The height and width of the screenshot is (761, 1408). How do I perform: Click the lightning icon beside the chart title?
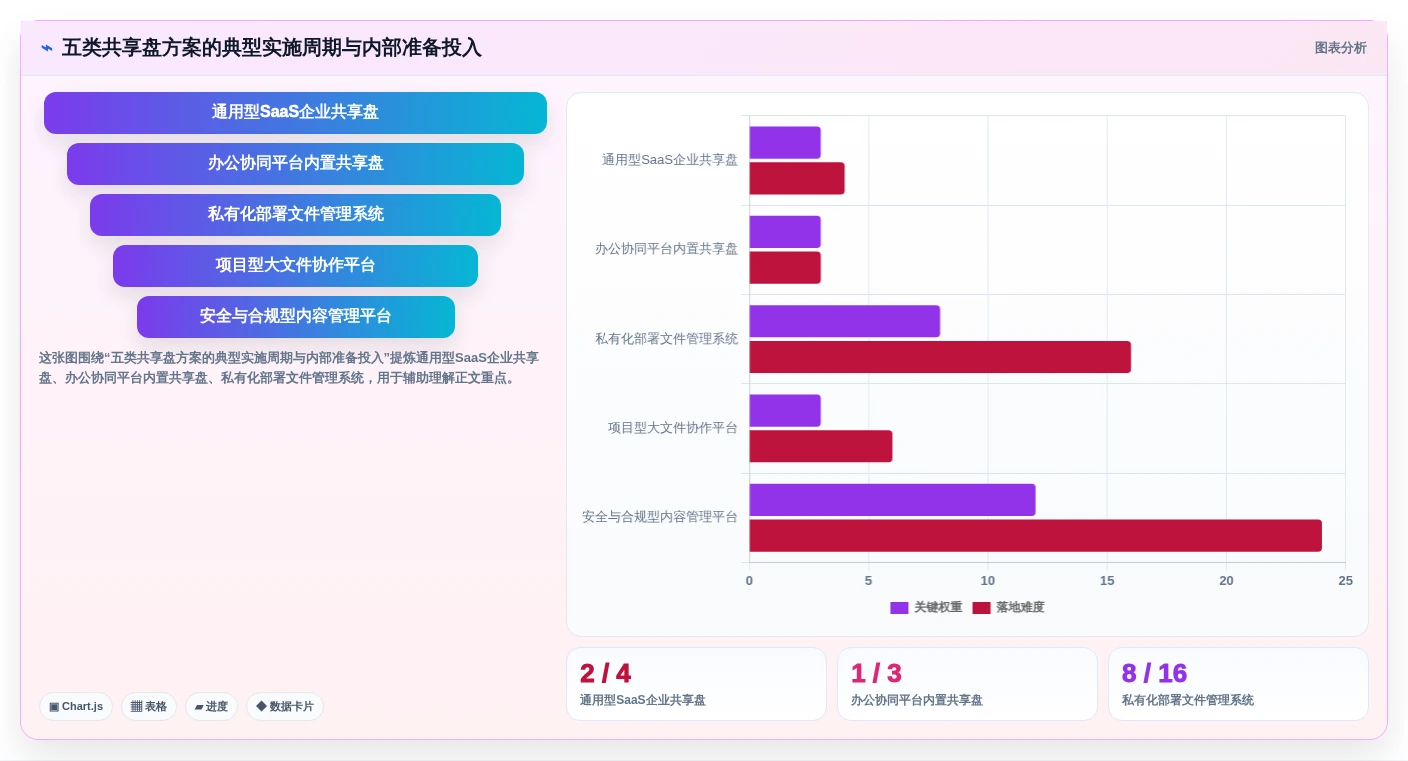[47, 48]
